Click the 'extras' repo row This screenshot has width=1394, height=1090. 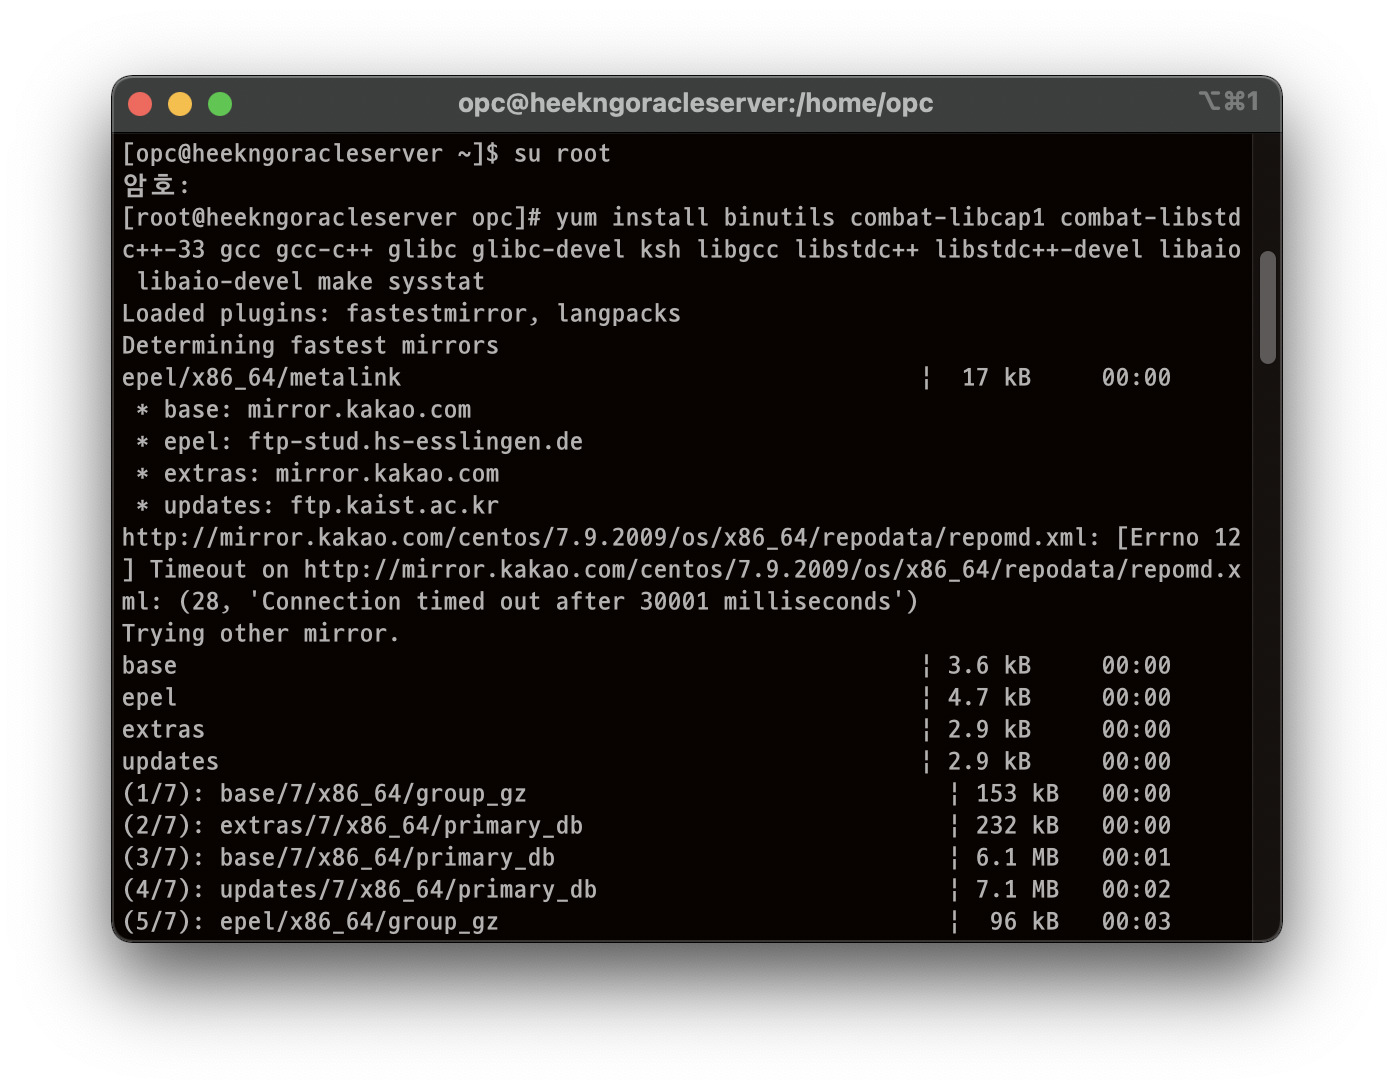coord(646,730)
